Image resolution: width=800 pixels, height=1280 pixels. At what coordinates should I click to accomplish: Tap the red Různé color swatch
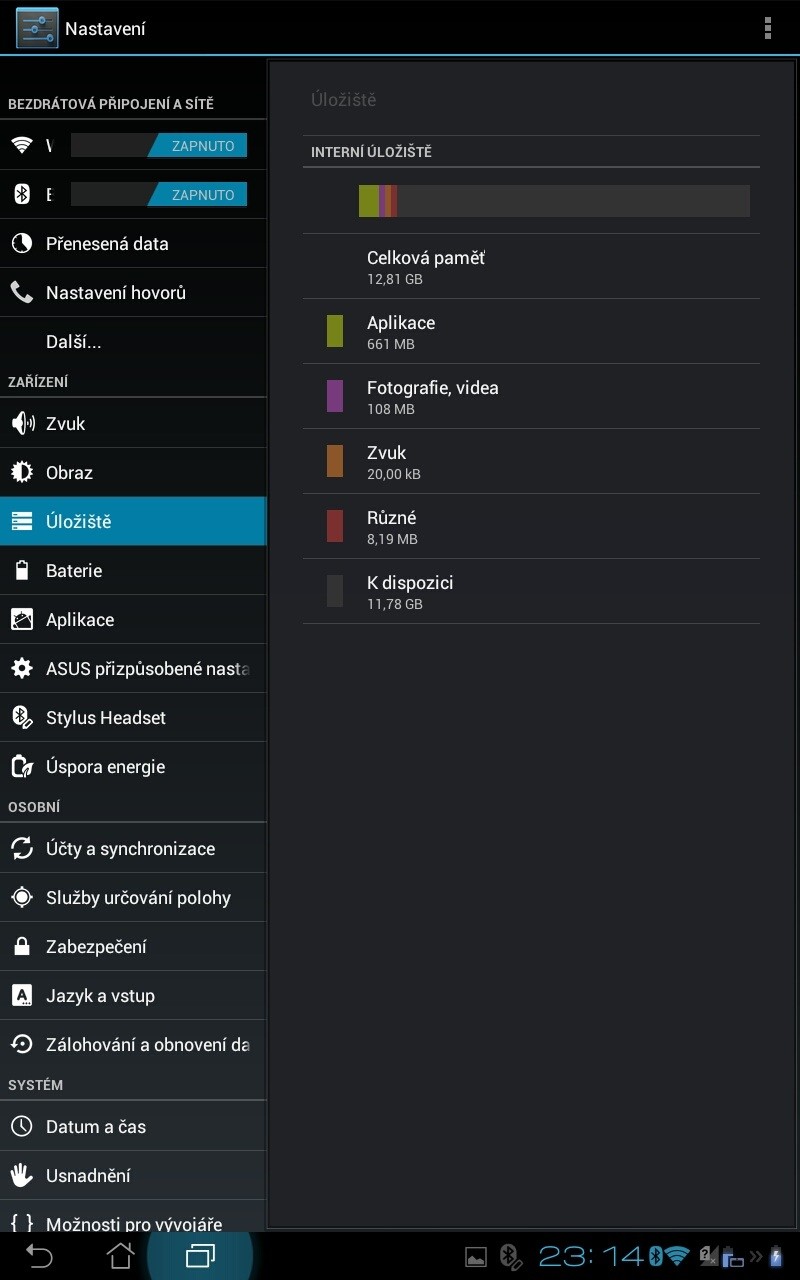pyautogui.click(x=335, y=526)
